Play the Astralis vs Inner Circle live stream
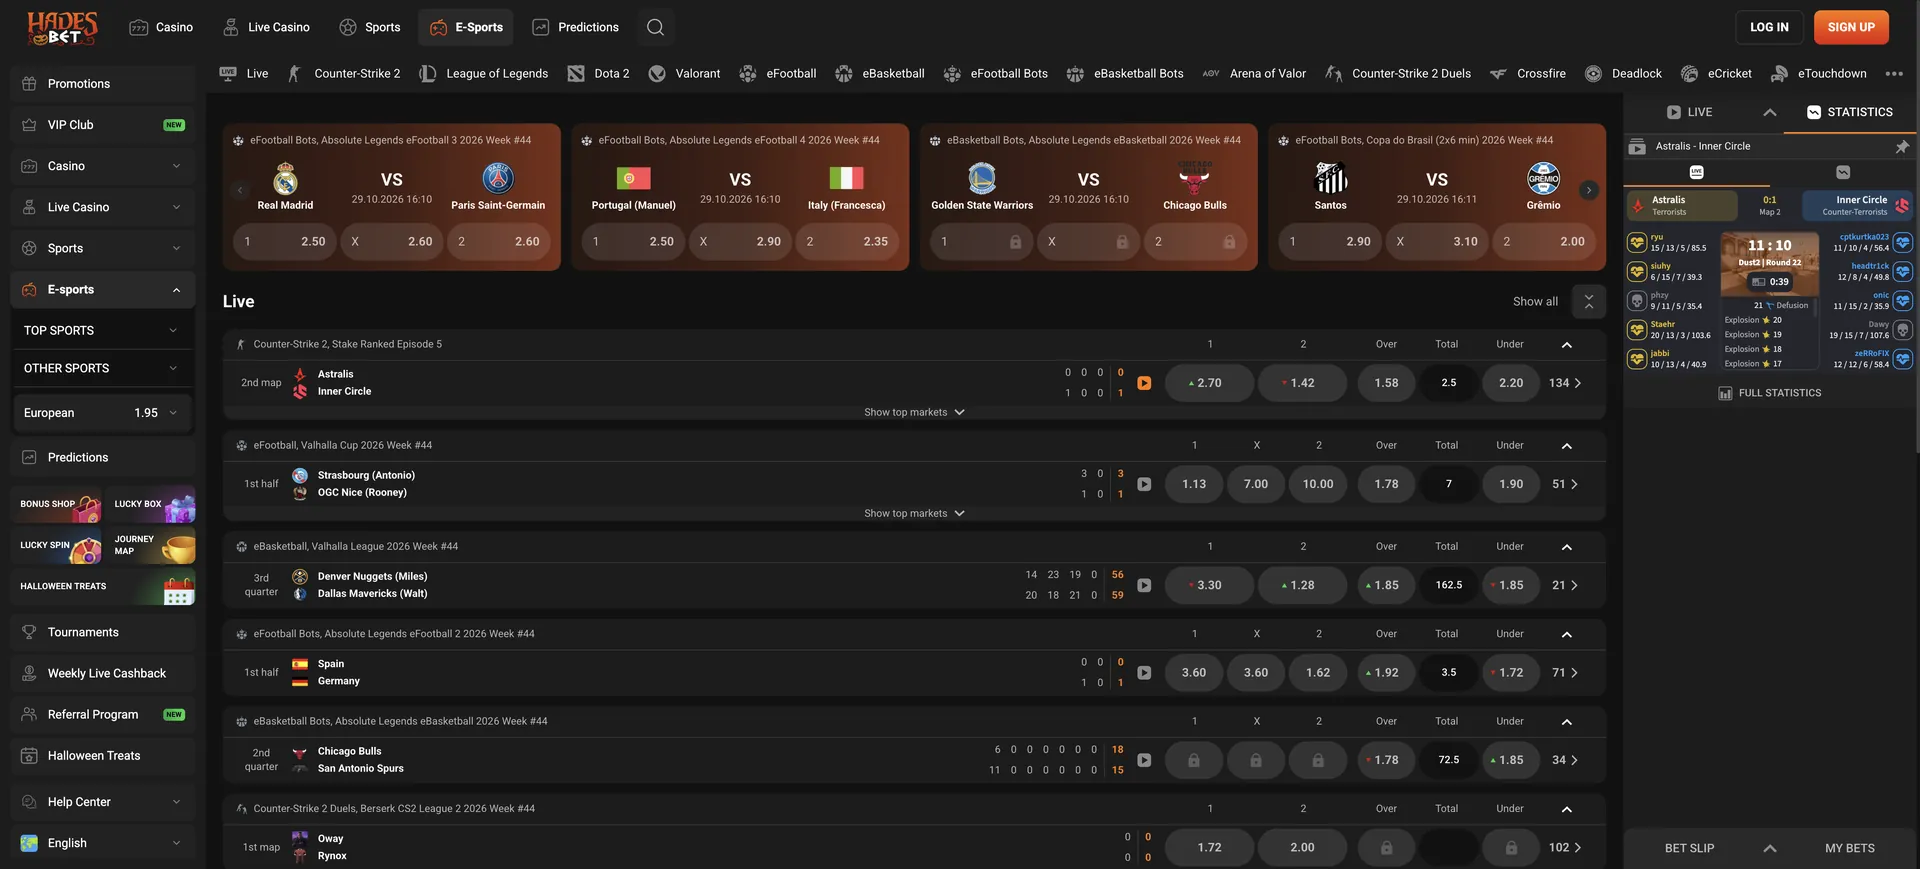 pyautogui.click(x=1144, y=383)
